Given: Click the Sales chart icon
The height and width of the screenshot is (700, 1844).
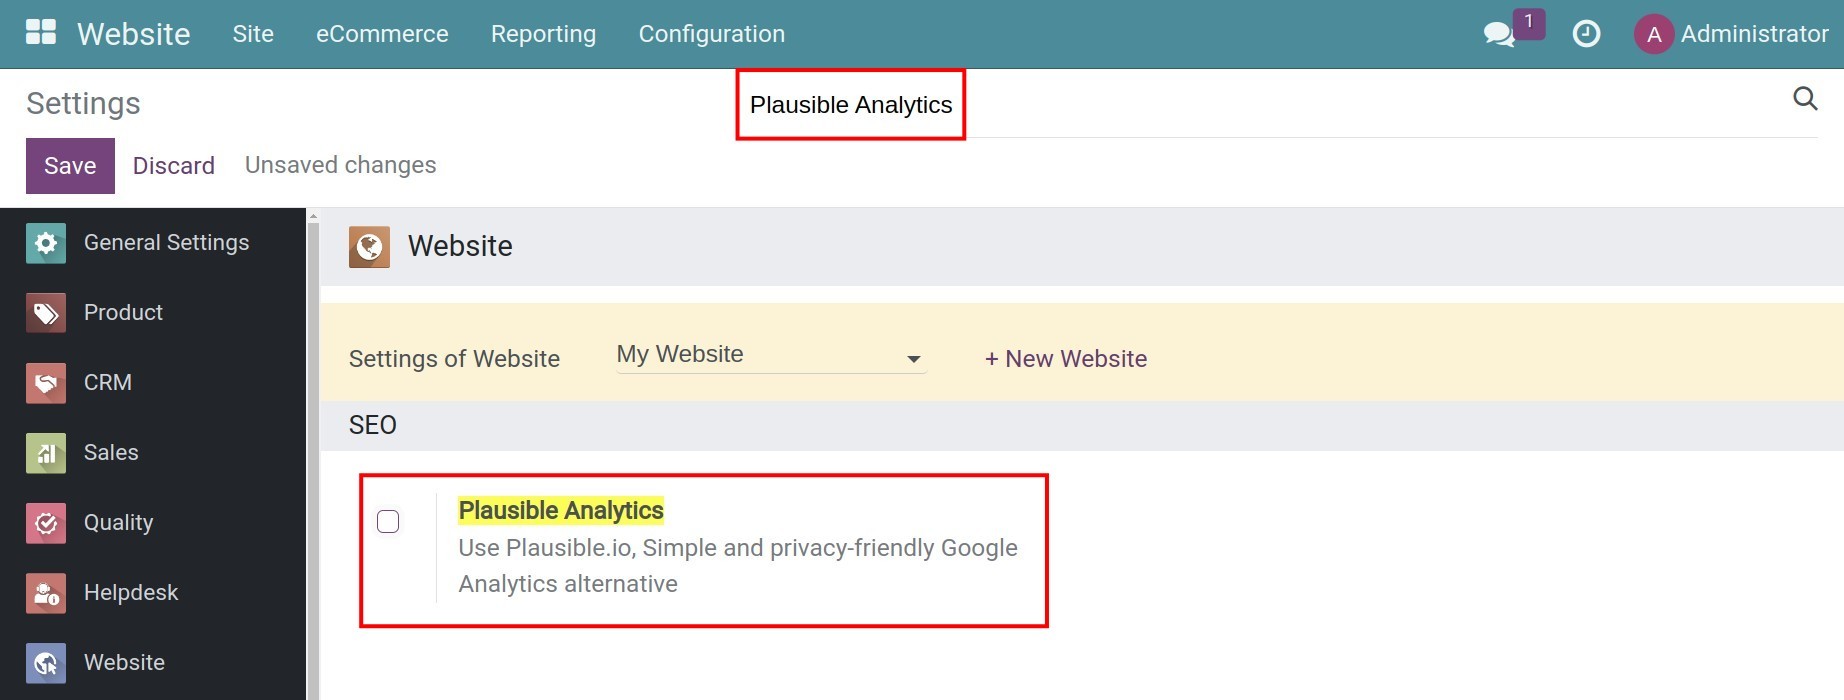Looking at the screenshot, I should click(46, 453).
